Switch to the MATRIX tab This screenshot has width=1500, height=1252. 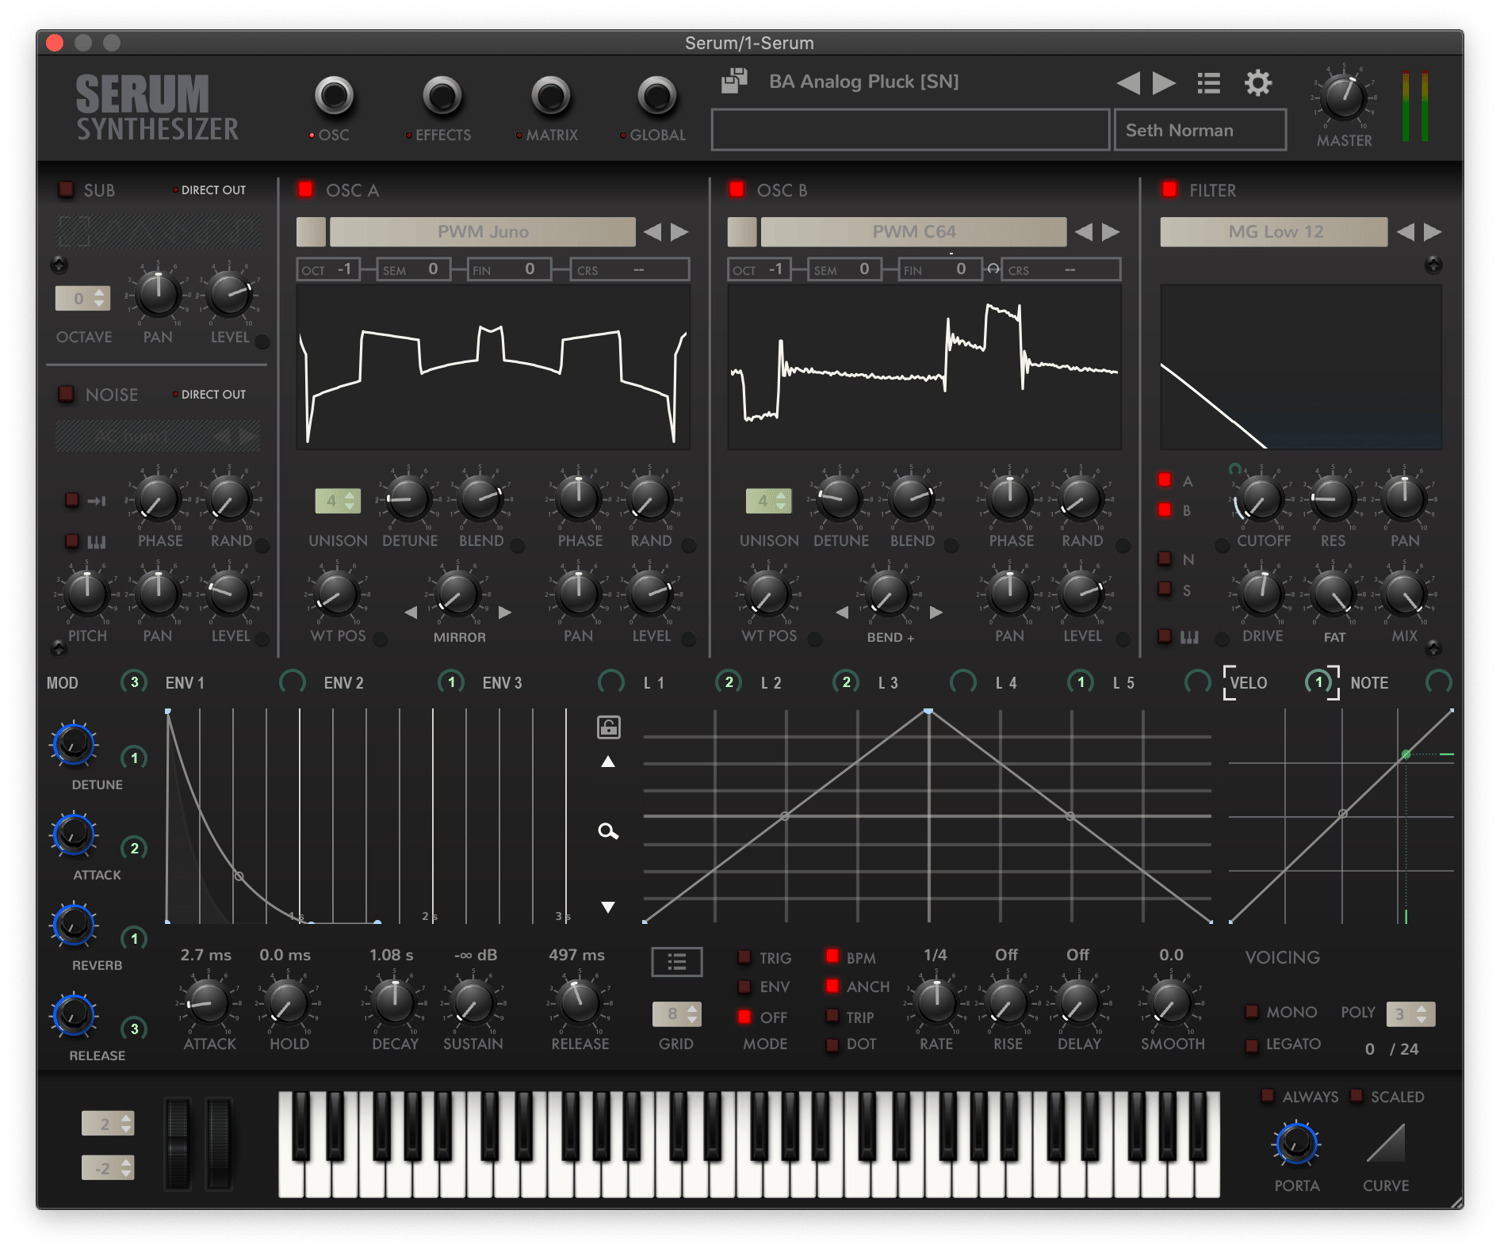[550, 97]
